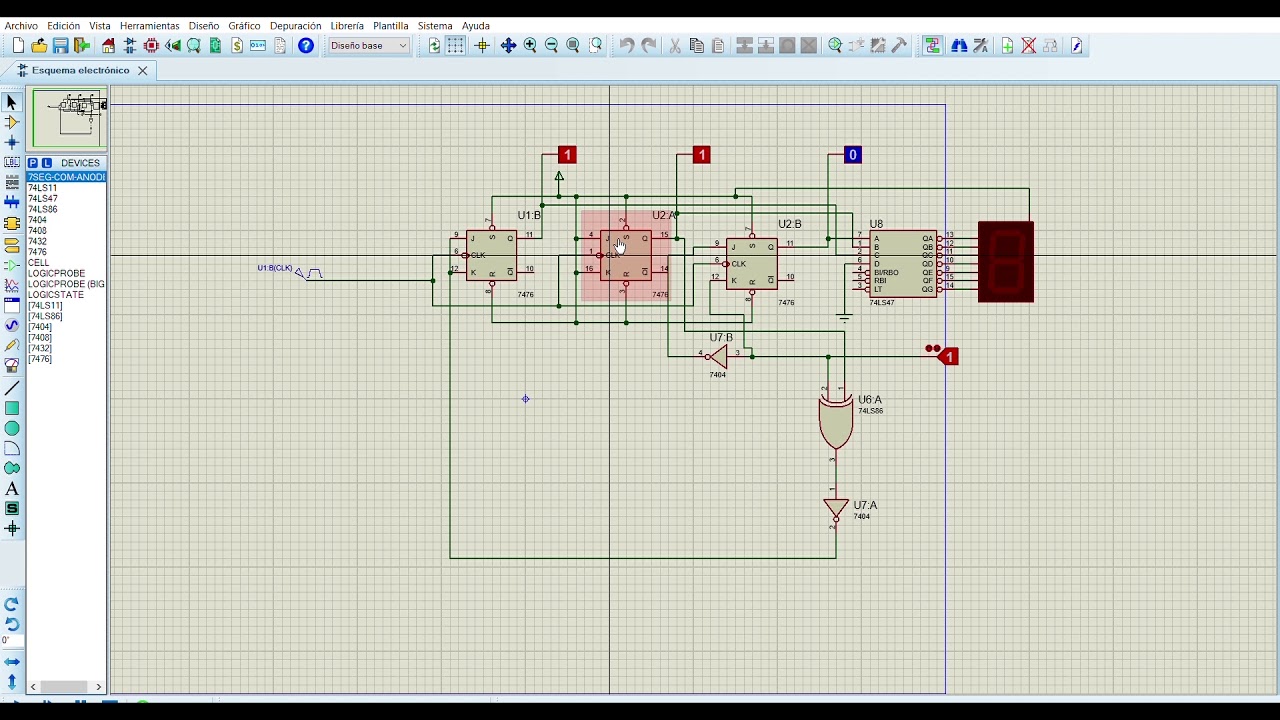Click the rotate clockwise arrow icon

tap(12, 604)
